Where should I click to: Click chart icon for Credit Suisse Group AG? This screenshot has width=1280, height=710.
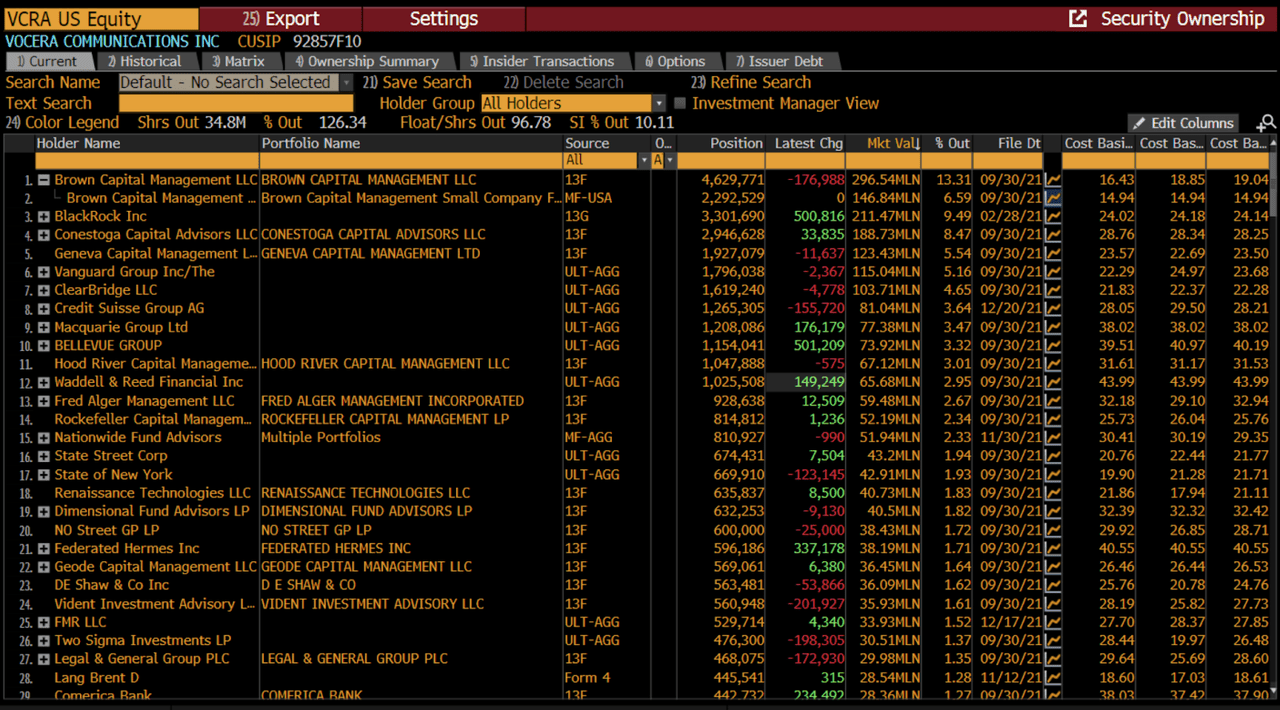pyautogui.click(x=1053, y=308)
